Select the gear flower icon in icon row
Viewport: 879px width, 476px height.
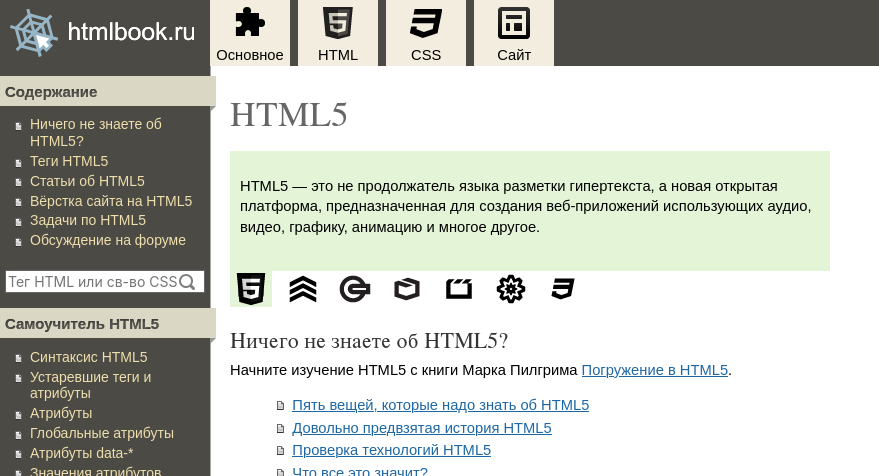[x=511, y=289]
